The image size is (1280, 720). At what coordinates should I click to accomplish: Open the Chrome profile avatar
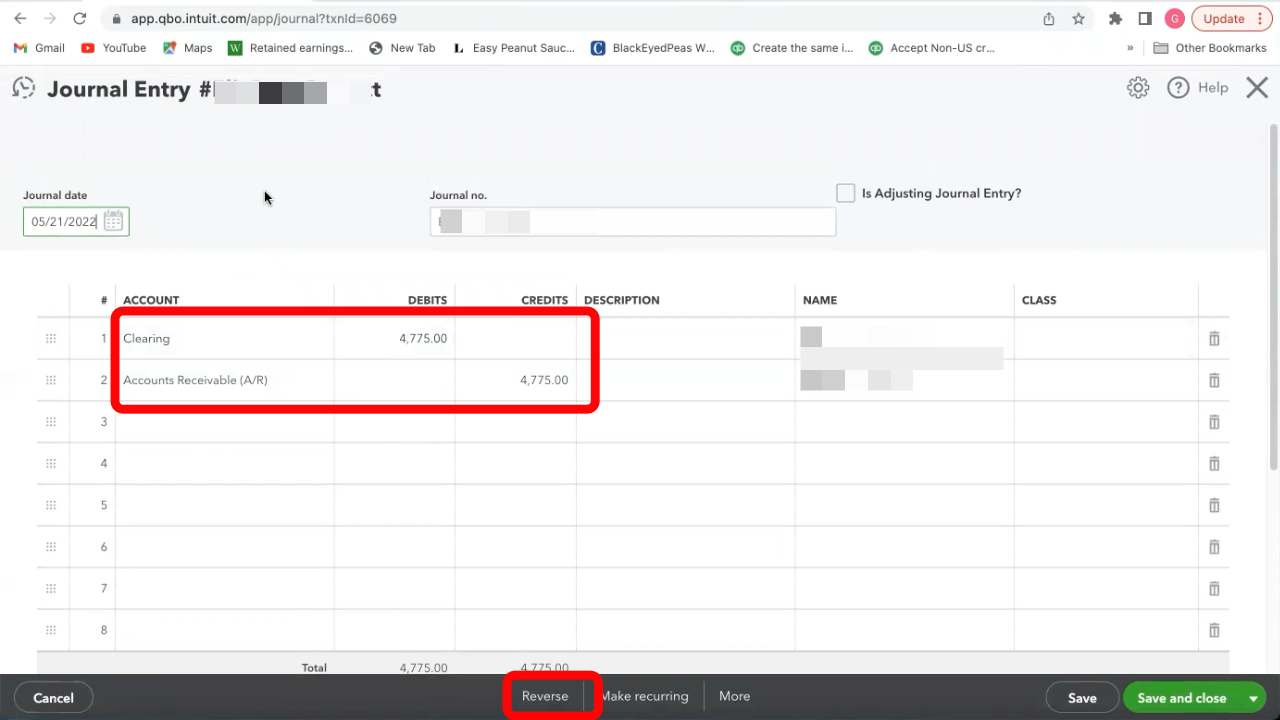[1175, 18]
